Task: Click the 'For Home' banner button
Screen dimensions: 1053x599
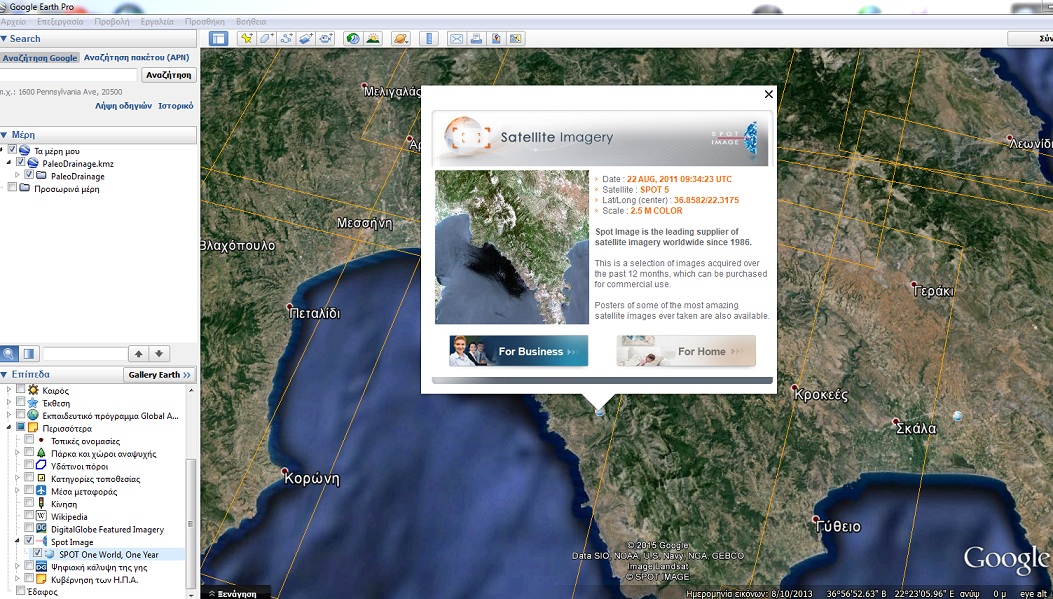Action: click(x=686, y=351)
